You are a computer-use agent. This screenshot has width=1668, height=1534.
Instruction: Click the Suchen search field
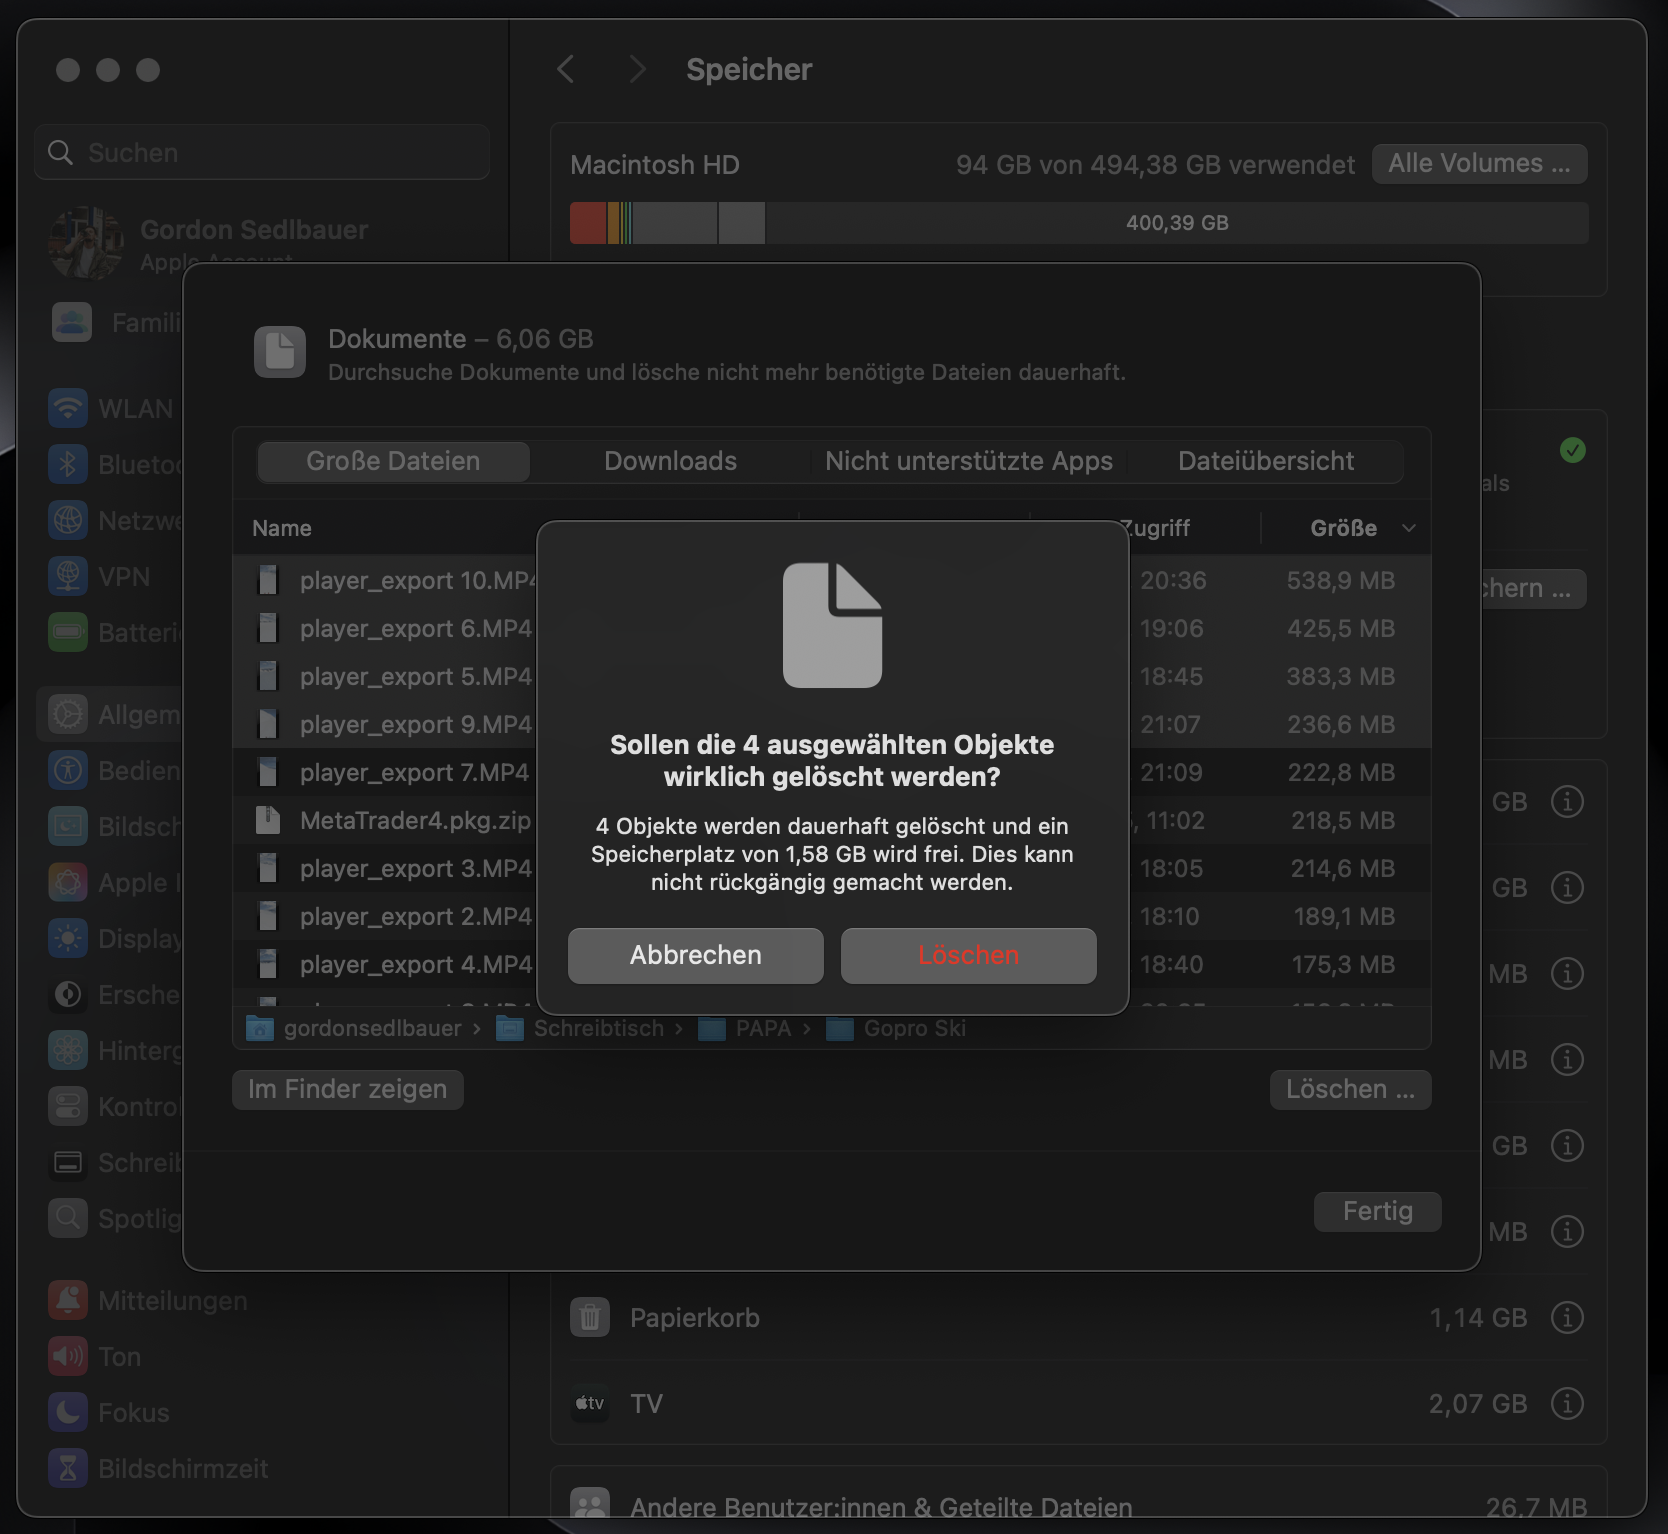pyautogui.click(x=262, y=153)
